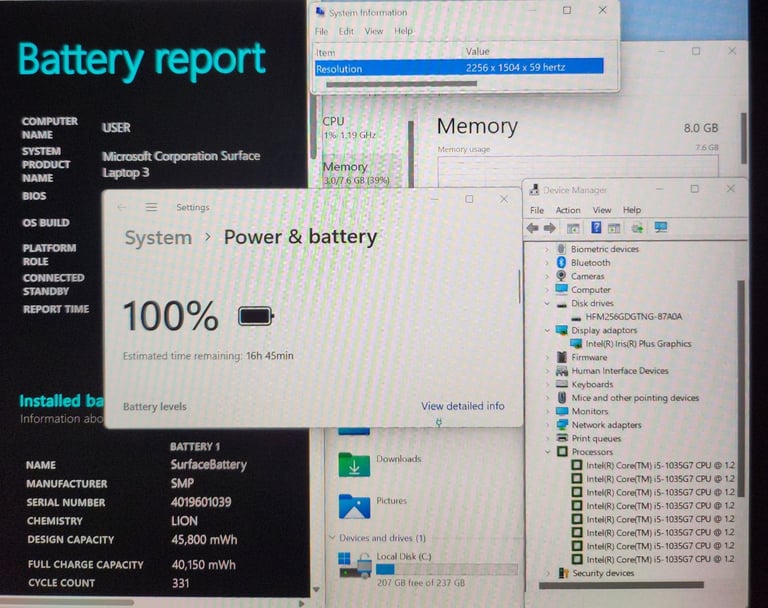The height and width of the screenshot is (608, 768).
Task: Open Edit menu in System Information
Action: click(x=346, y=31)
